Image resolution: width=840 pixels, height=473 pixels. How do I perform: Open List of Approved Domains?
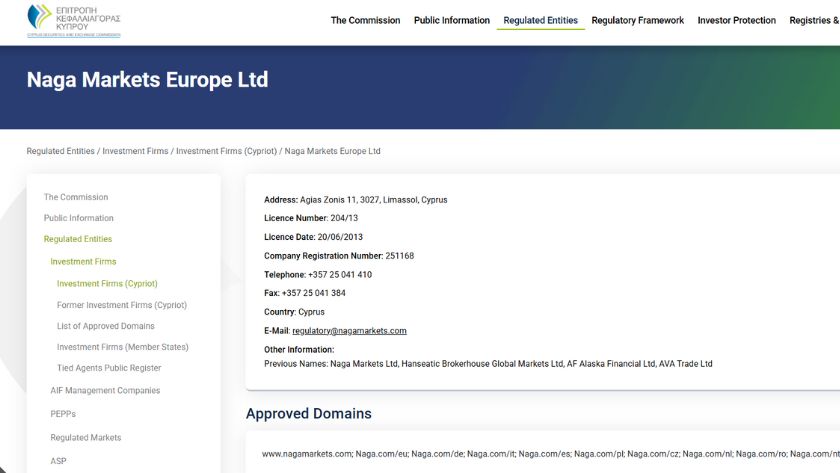coord(106,326)
